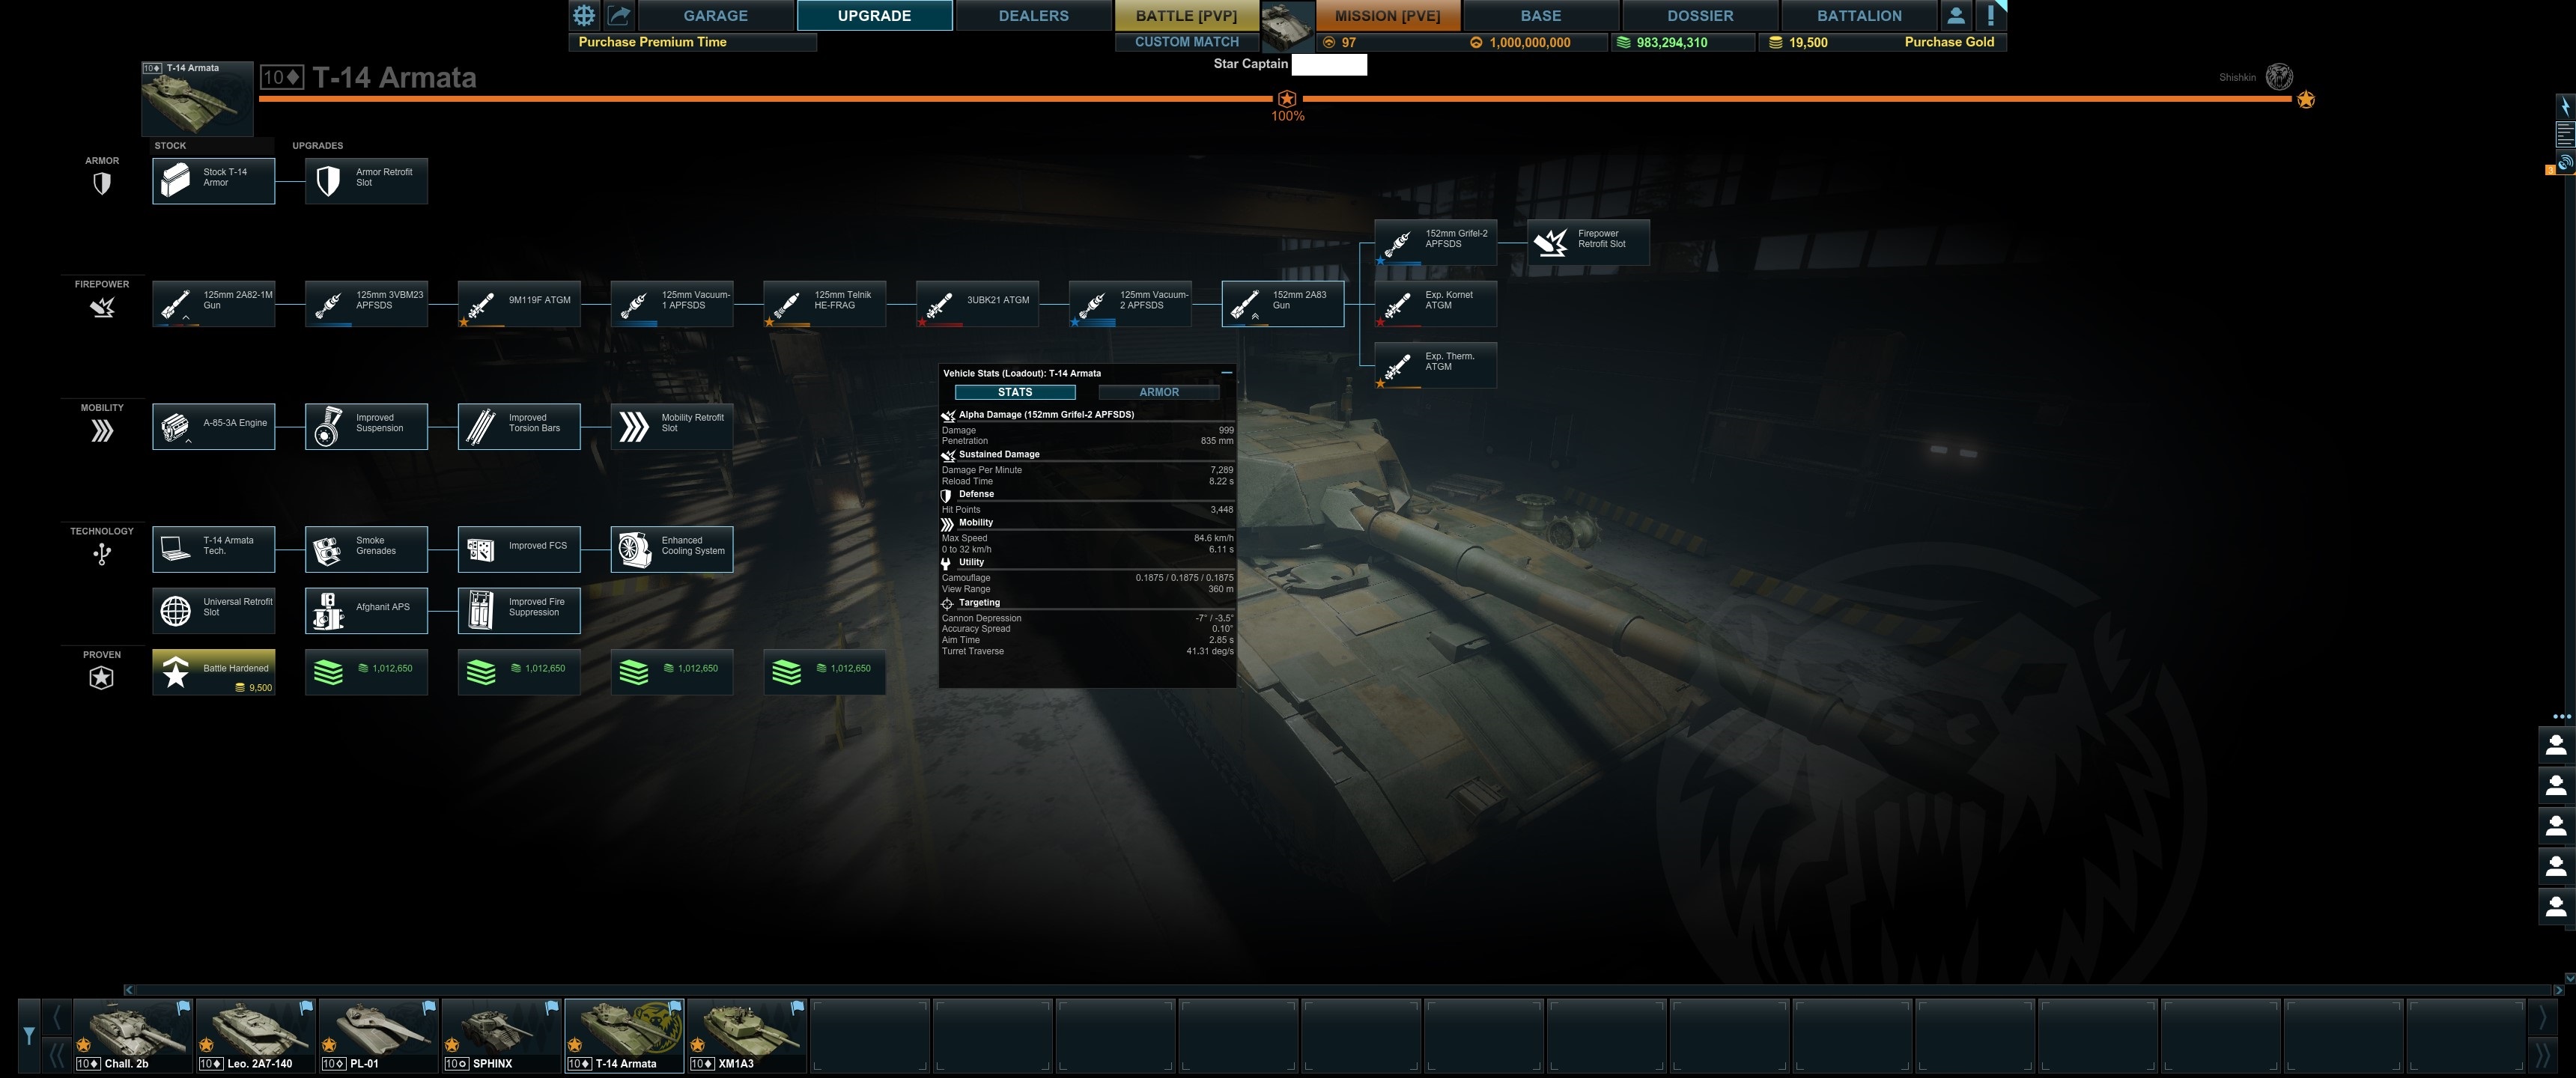2576x1078 pixels.
Task: Toggle the Improved Fire Suppression module
Action: (519, 611)
